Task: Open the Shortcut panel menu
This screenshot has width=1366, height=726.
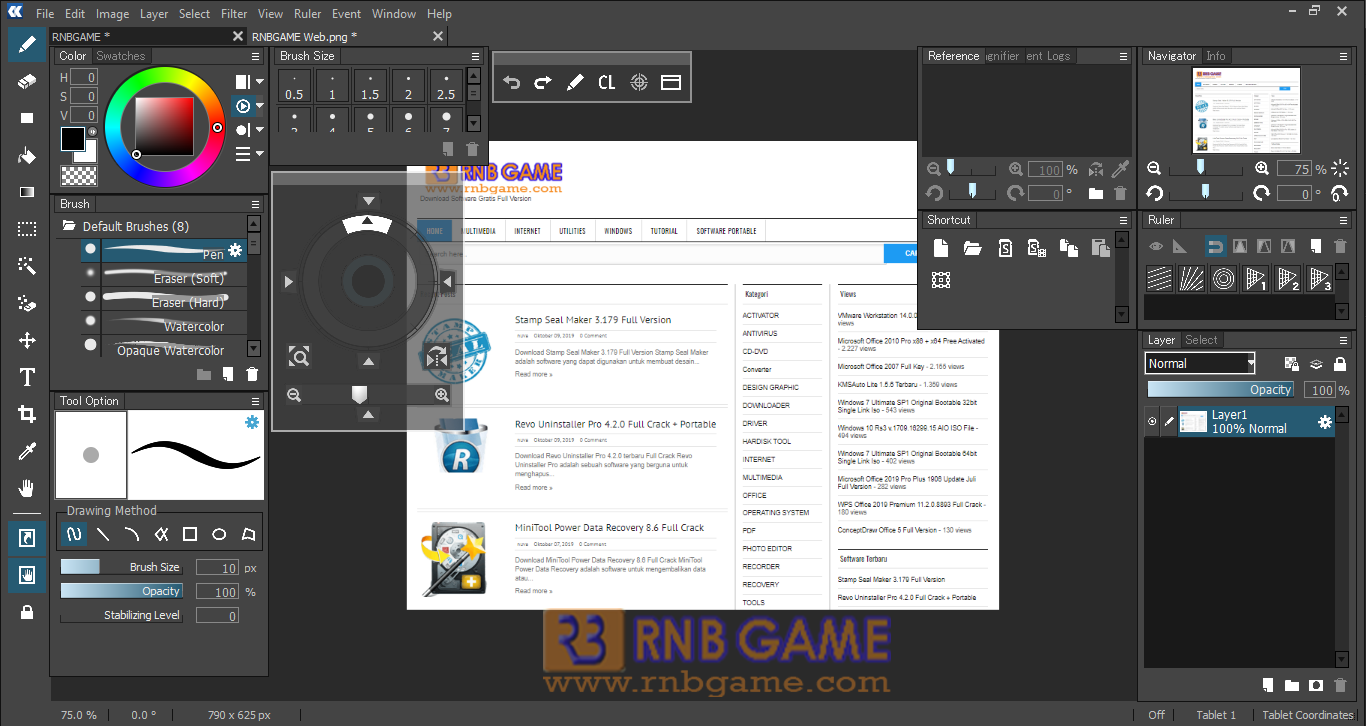Action: point(1124,220)
